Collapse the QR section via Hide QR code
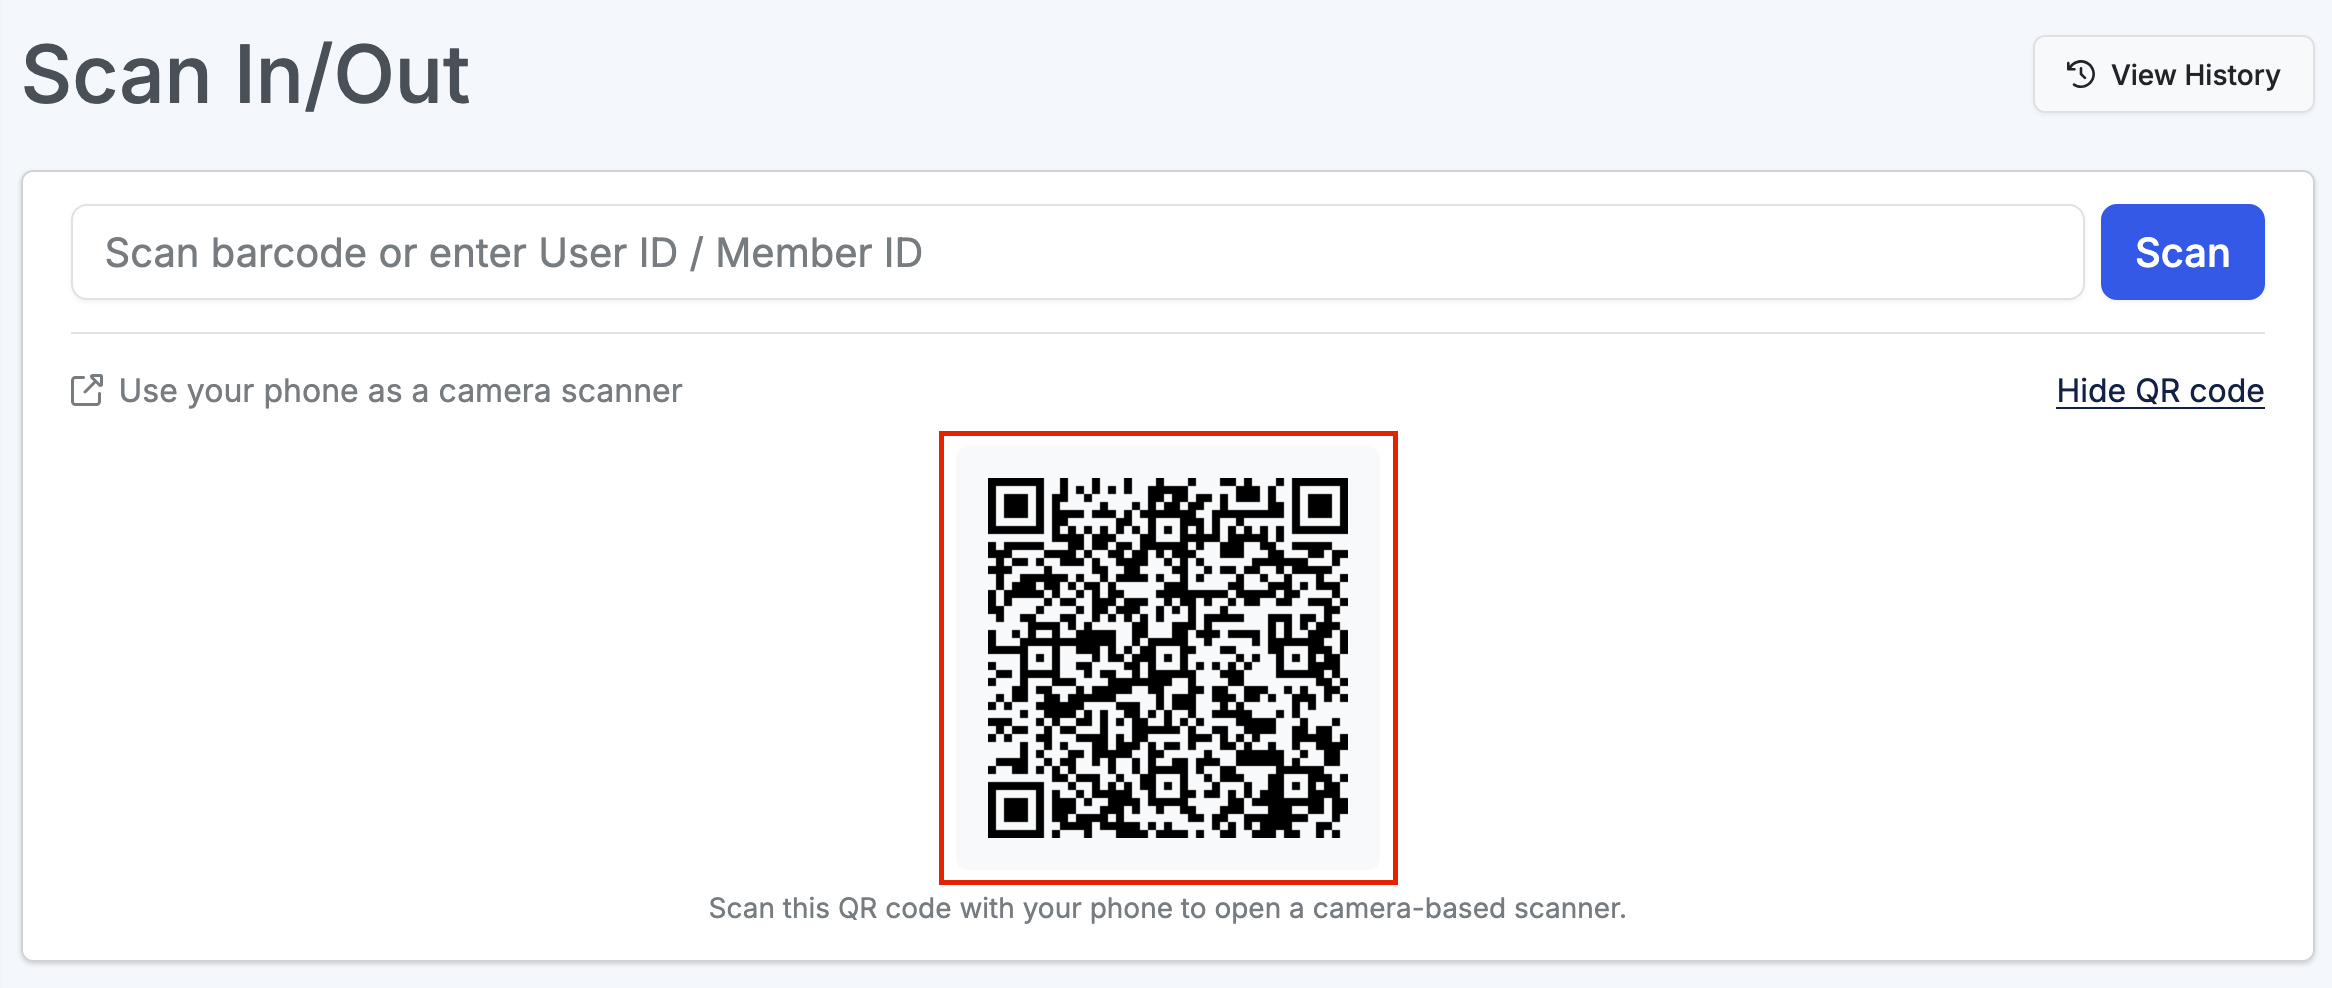This screenshot has height=988, width=2332. 2160,391
